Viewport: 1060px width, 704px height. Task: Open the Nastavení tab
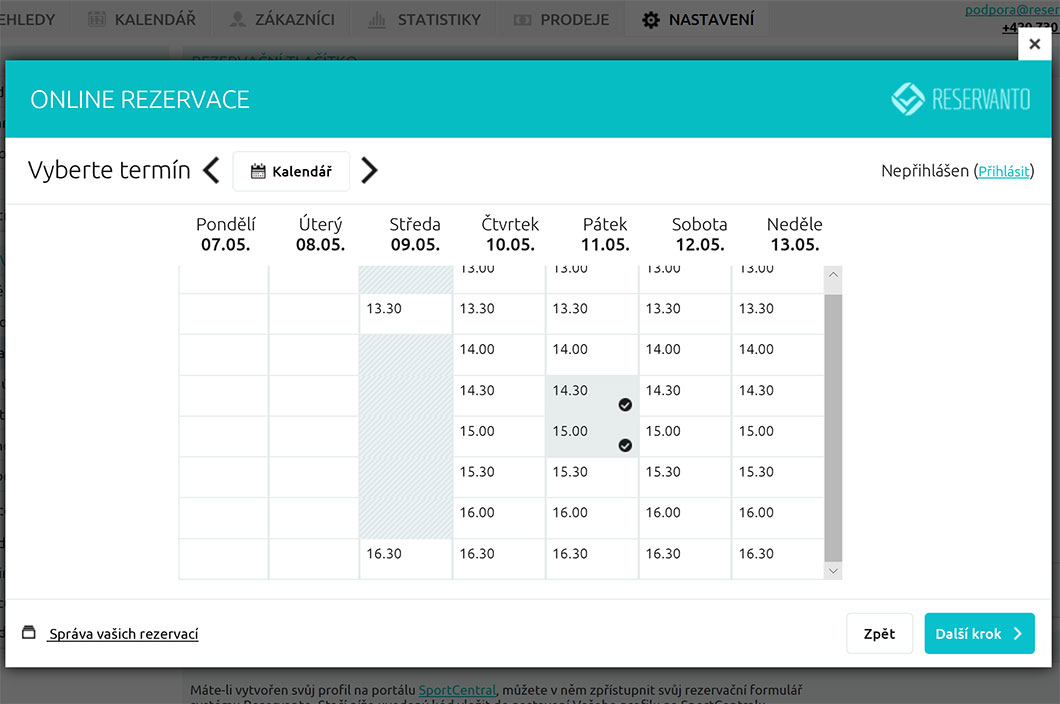point(698,19)
